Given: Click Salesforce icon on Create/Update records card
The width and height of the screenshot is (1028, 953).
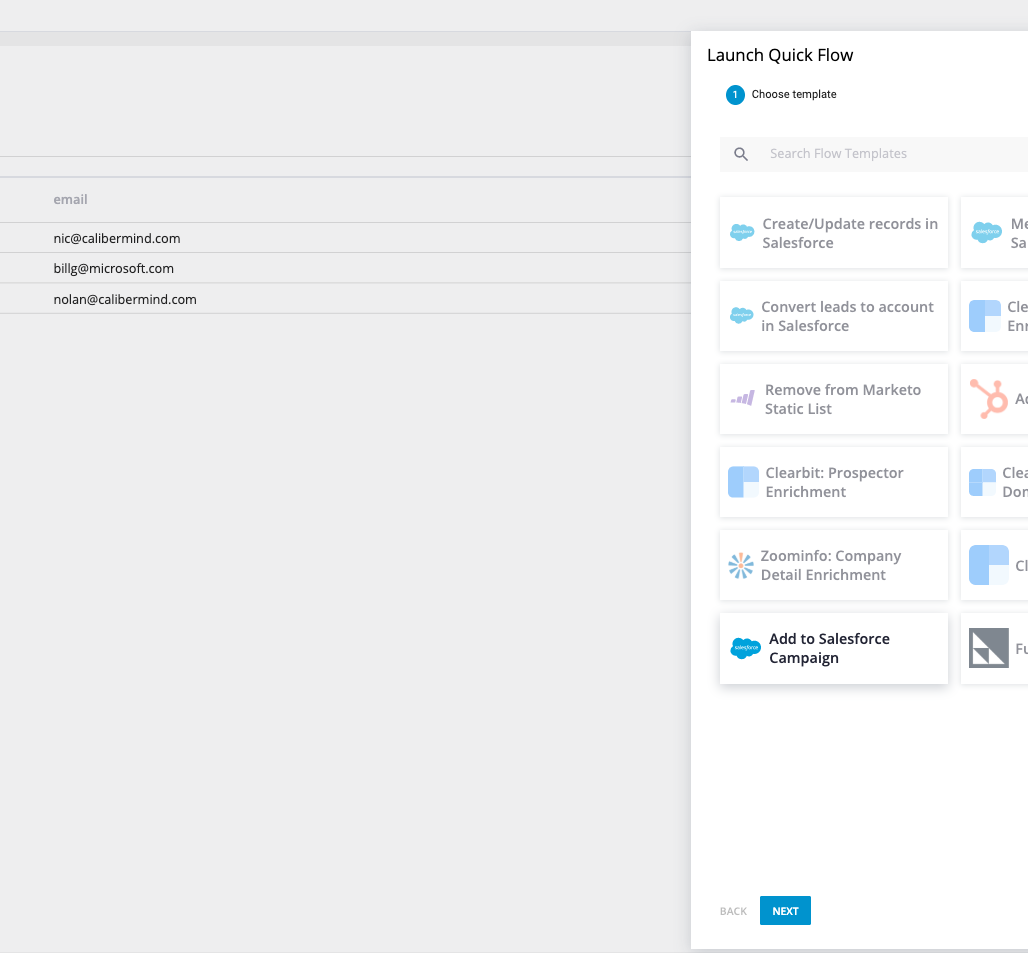Looking at the screenshot, I should click(x=742, y=232).
